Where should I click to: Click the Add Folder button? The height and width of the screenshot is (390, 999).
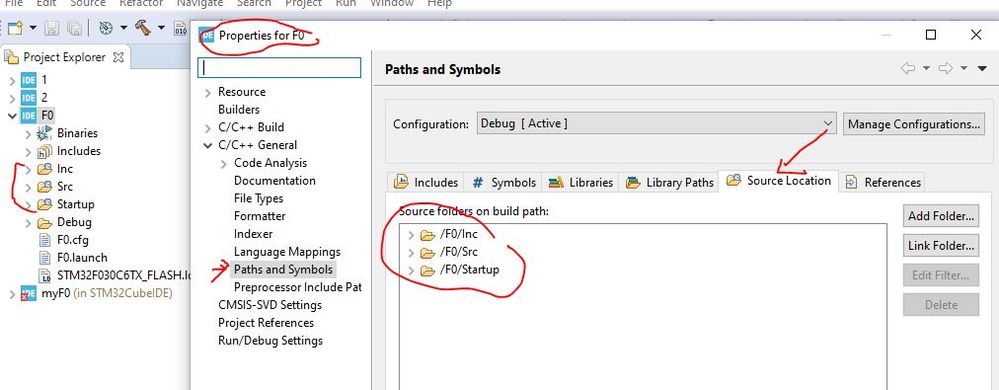pos(941,215)
